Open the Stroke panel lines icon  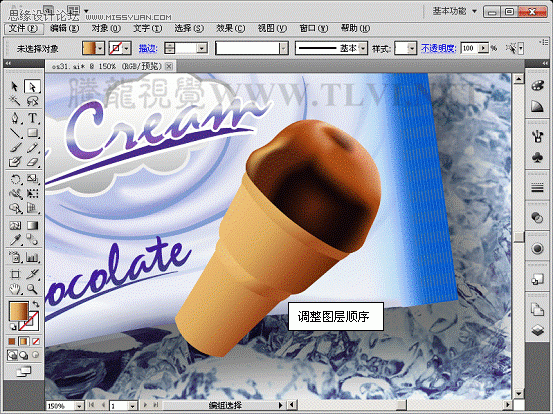537,188
